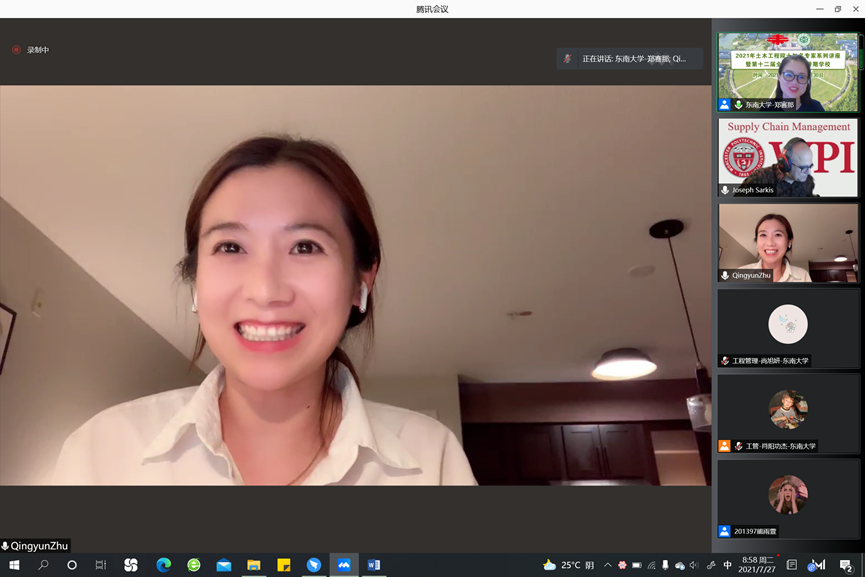Select the 东南大学-郑嘉那 video thumbnail
The height and width of the screenshot is (577, 865).
[x=787, y=70]
